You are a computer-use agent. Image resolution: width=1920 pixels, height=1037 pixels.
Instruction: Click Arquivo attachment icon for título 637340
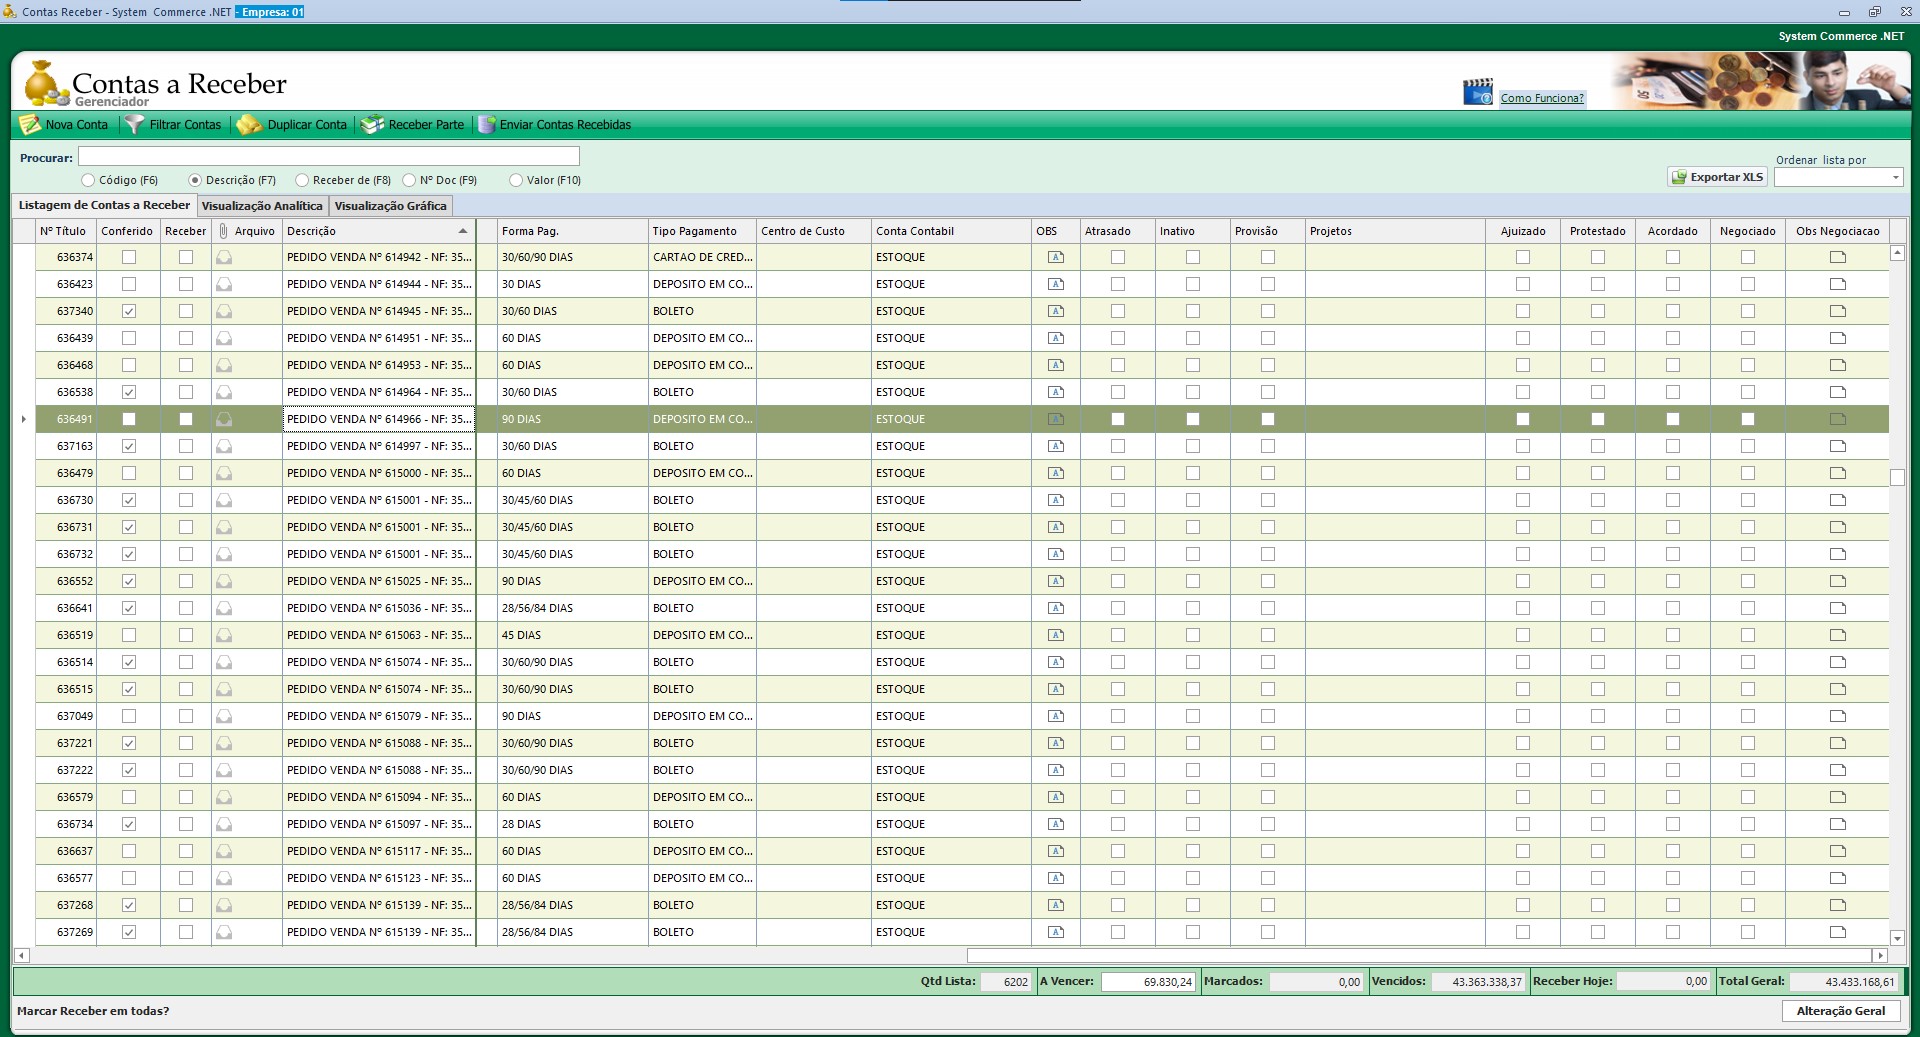224,311
